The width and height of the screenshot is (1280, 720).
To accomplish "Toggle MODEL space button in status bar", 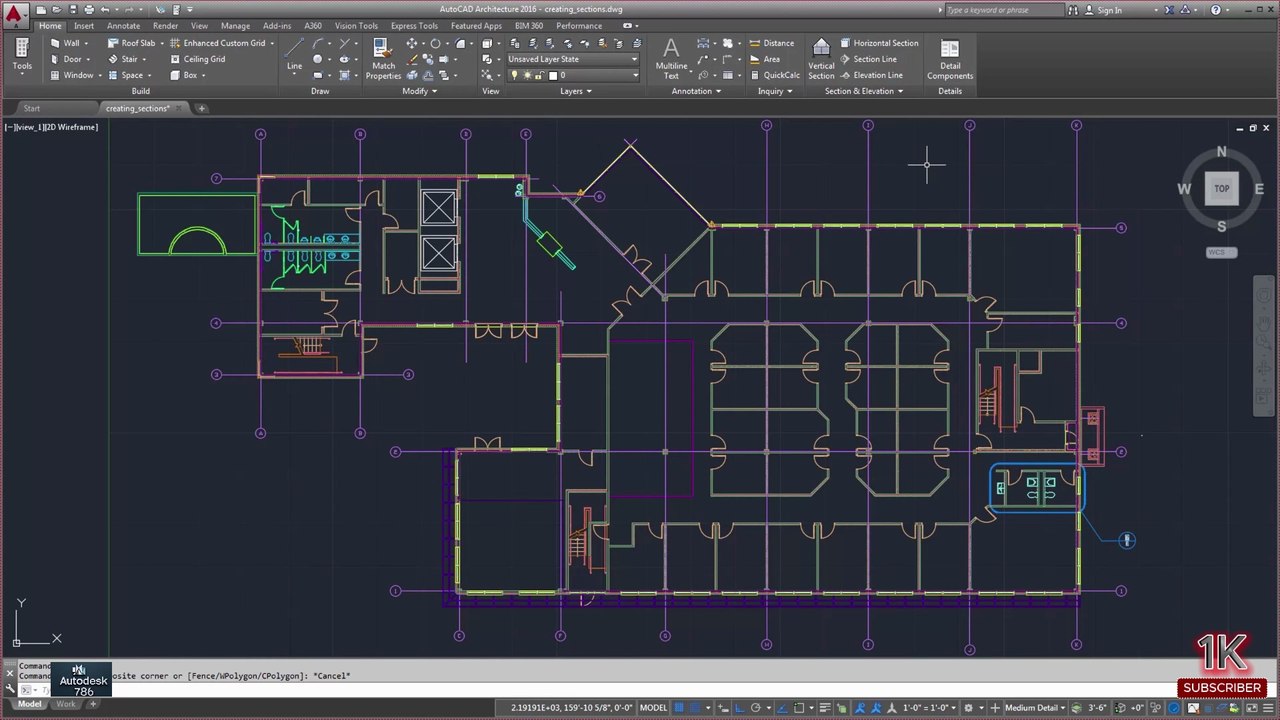I will [653, 708].
